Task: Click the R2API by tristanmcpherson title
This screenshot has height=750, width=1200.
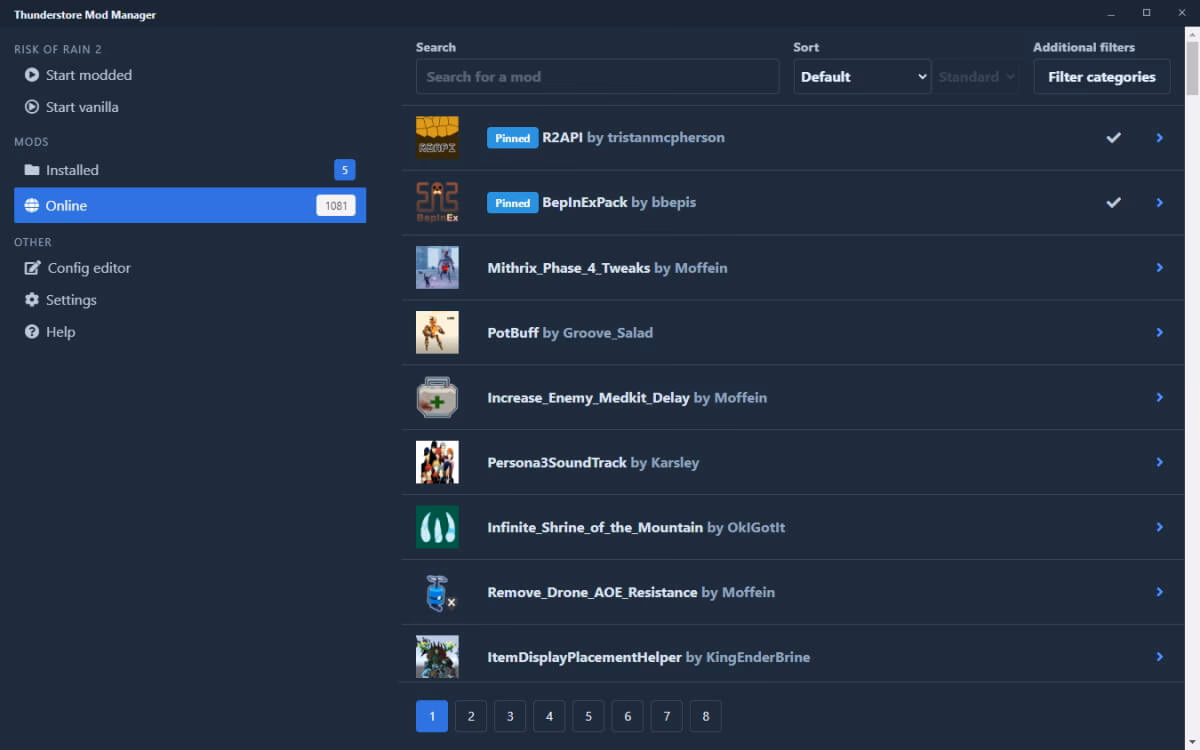Action: coord(633,138)
